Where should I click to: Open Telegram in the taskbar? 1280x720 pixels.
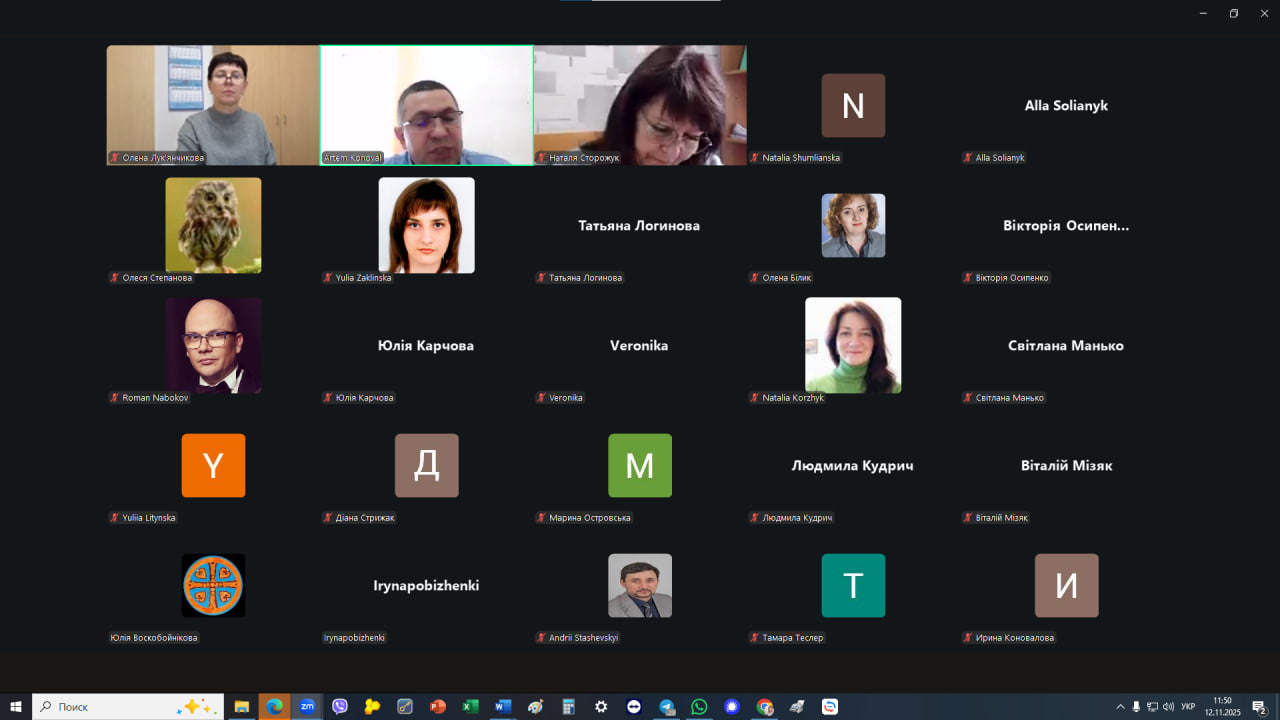pyautogui.click(x=667, y=706)
